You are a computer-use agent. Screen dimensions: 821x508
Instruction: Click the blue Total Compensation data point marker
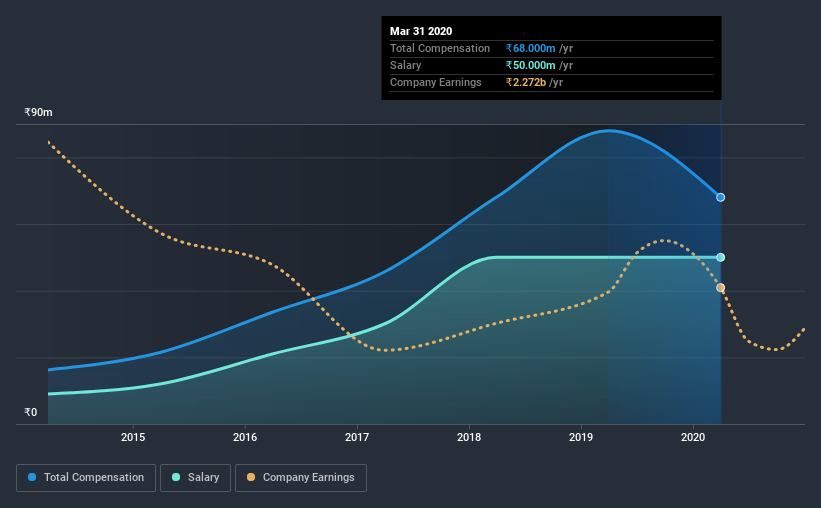pos(720,197)
